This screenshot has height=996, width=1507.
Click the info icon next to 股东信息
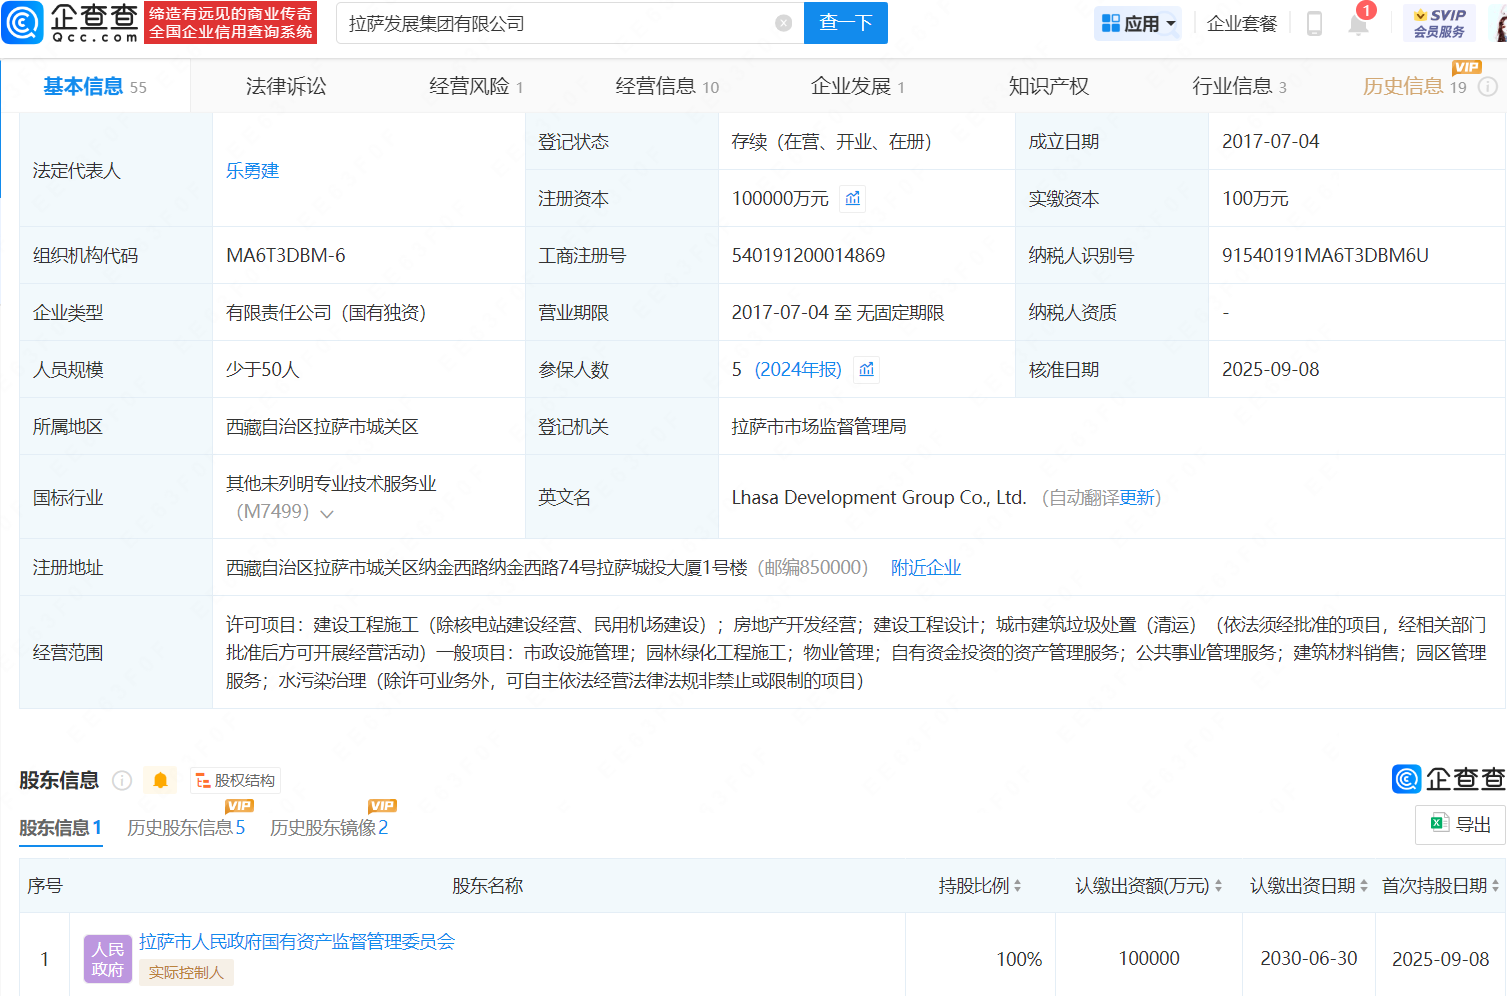coord(121,780)
